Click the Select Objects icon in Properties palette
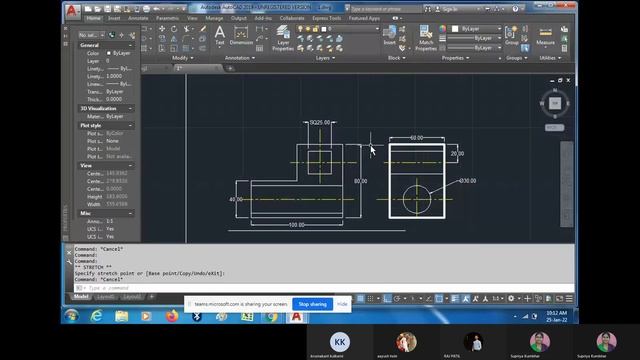Viewport: 640px width, 360px height. coord(122,35)
